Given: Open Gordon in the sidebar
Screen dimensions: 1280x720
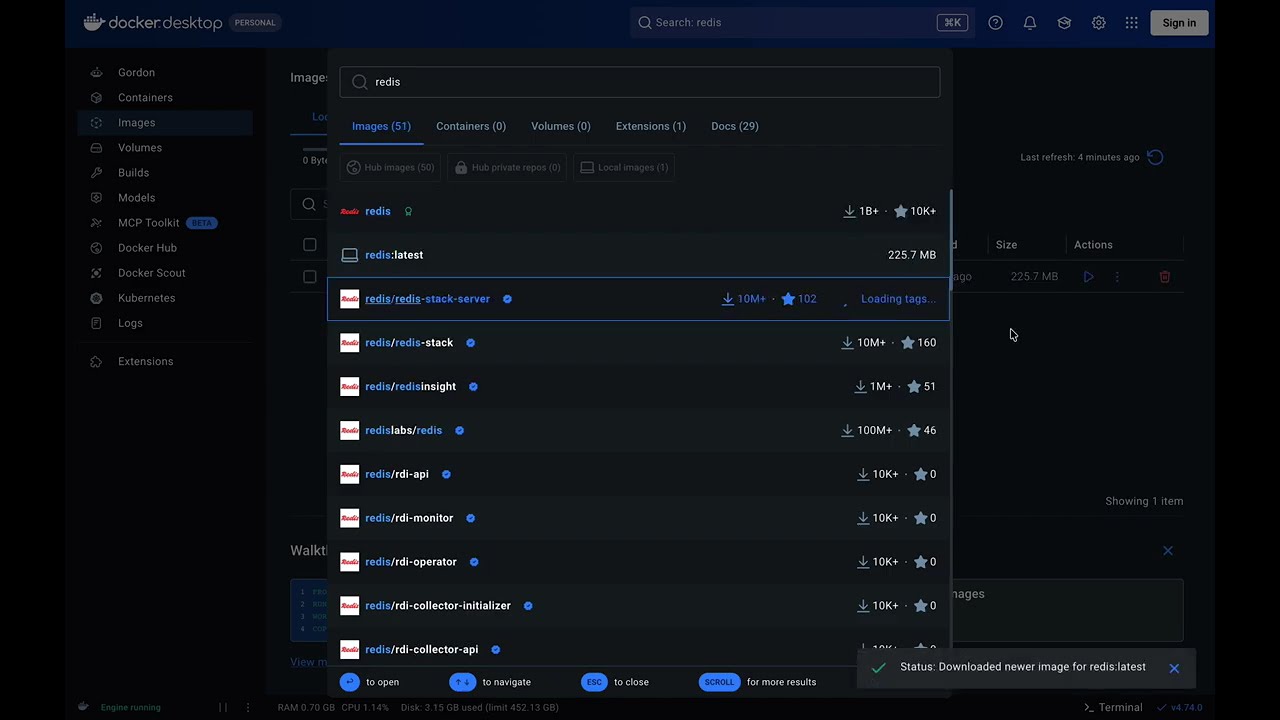Looking at the screenshot, I should click(136, 73).
